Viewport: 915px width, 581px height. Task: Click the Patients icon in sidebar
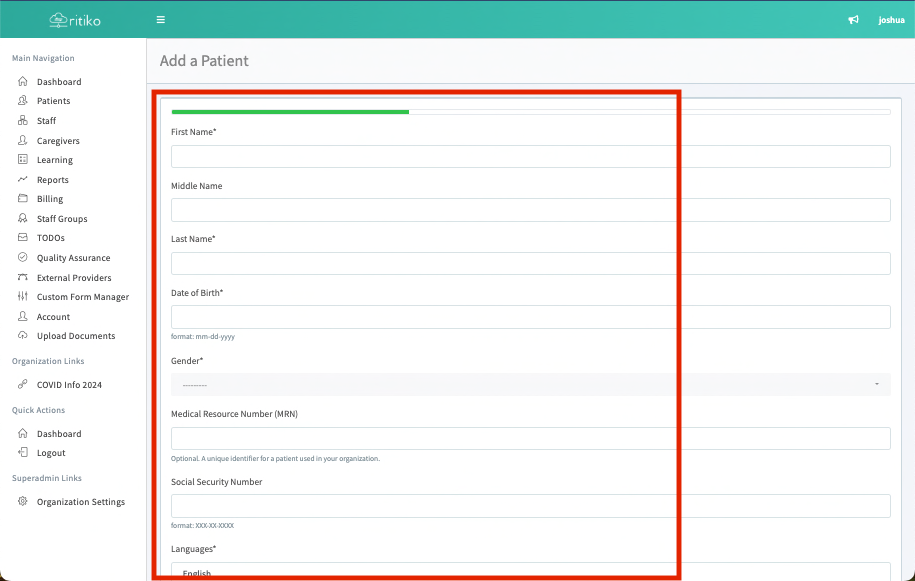[x=23, y=101]
